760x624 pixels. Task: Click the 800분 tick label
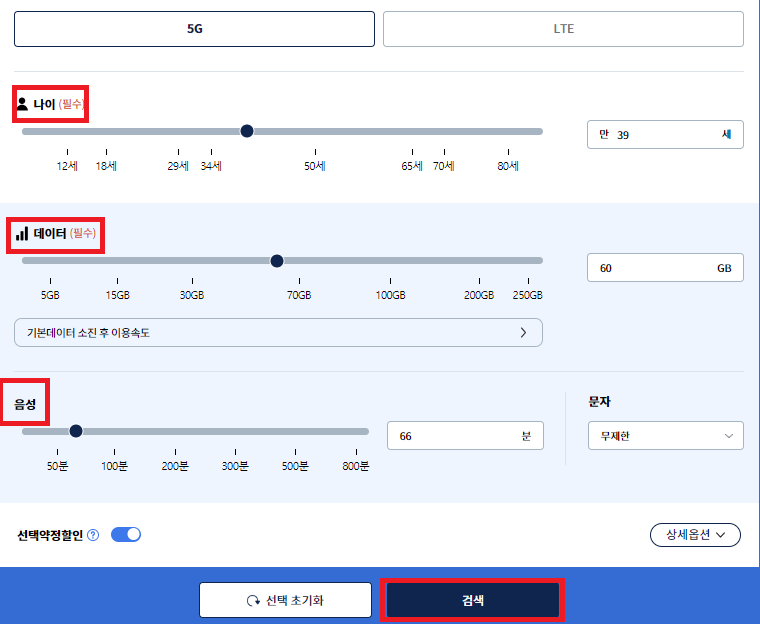[x=356, y=466]
